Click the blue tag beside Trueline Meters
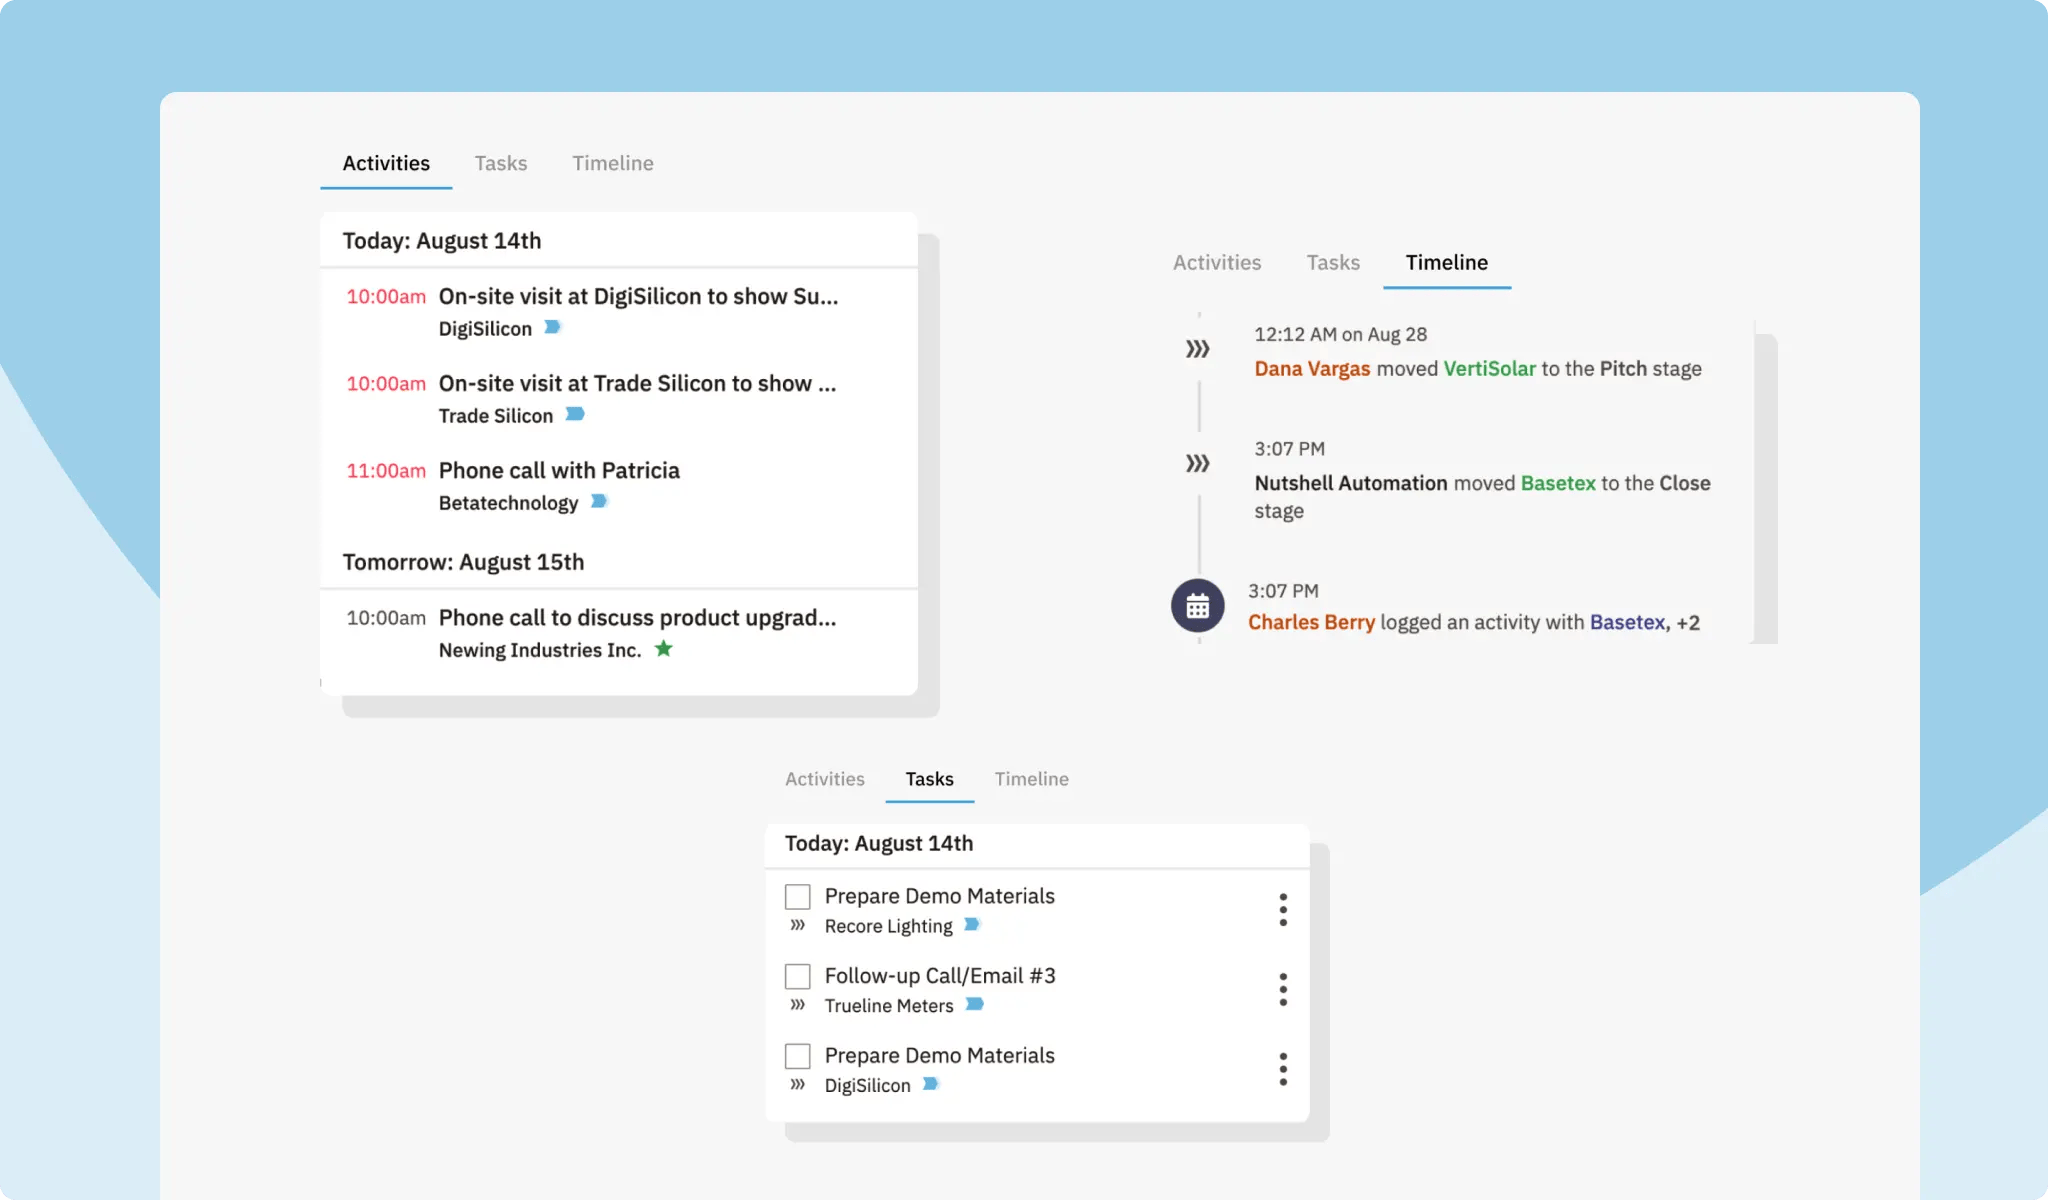Viewport: 2048px width, 1200px height. [975, 1005]
